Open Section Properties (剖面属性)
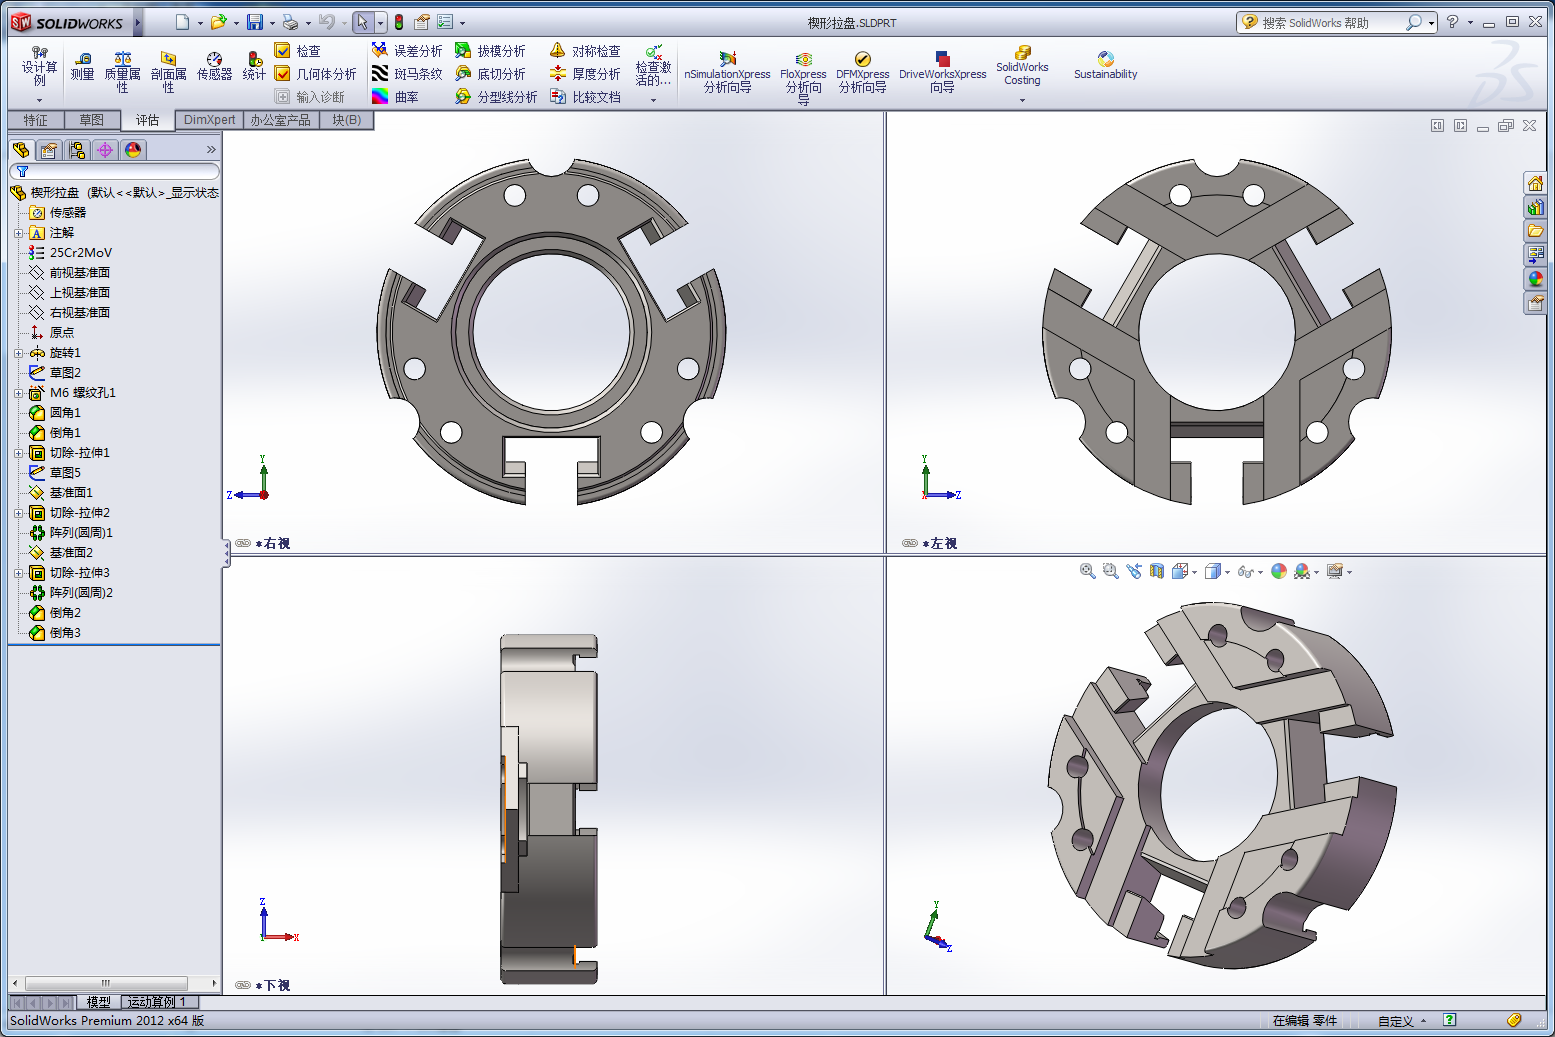The image size is (1555, 1037). pos(168,72)
